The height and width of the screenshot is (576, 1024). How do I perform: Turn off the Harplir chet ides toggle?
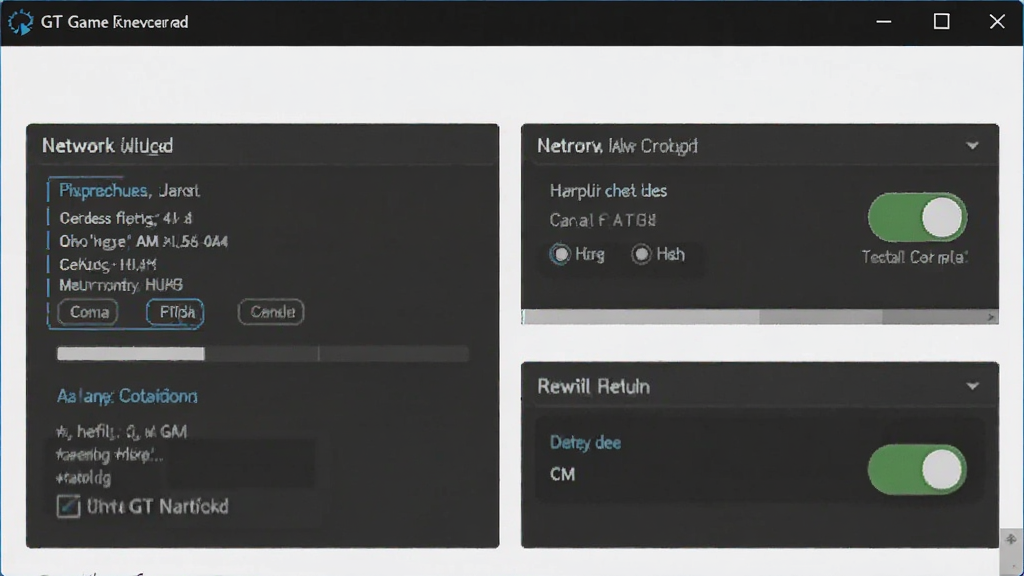click(x=917, y=217)
